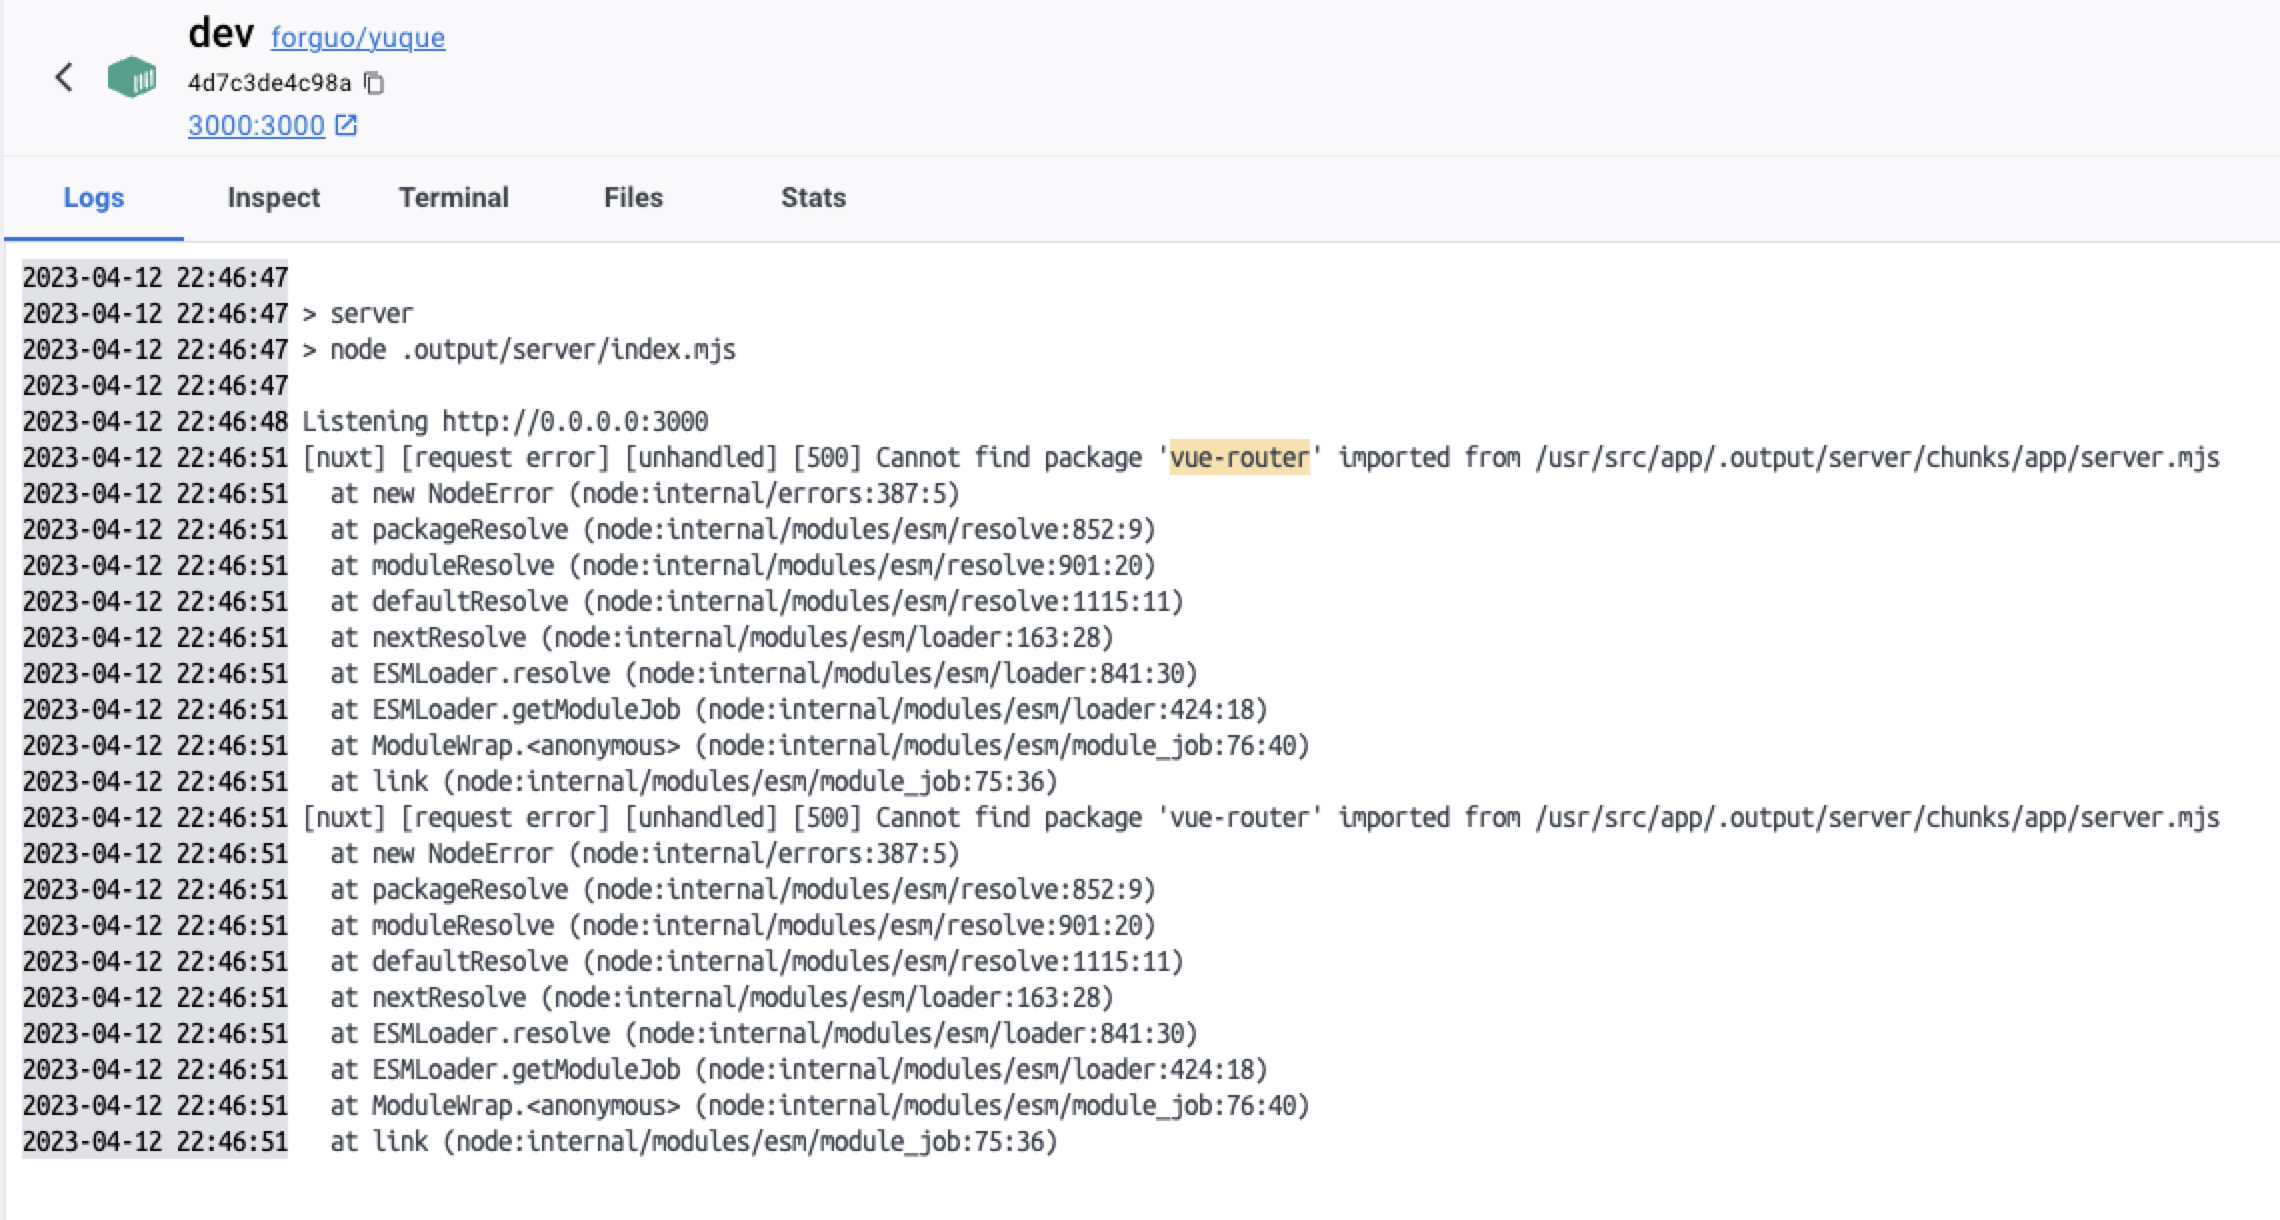Click the external-link icon beside 3000:3000
This screenshot has width=2280, height=1220.
coord(346,125)
